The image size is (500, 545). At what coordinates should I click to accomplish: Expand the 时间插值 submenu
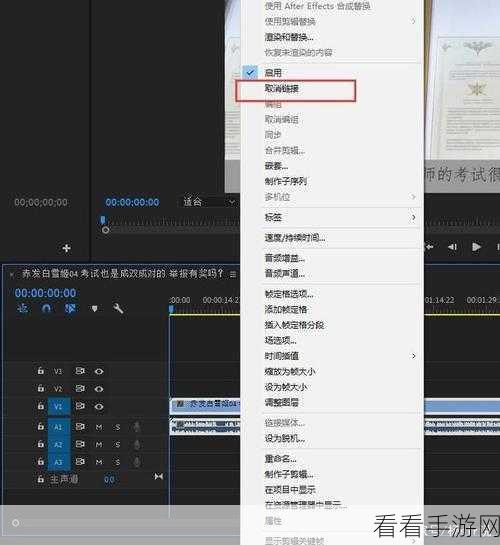coord(332,356)
